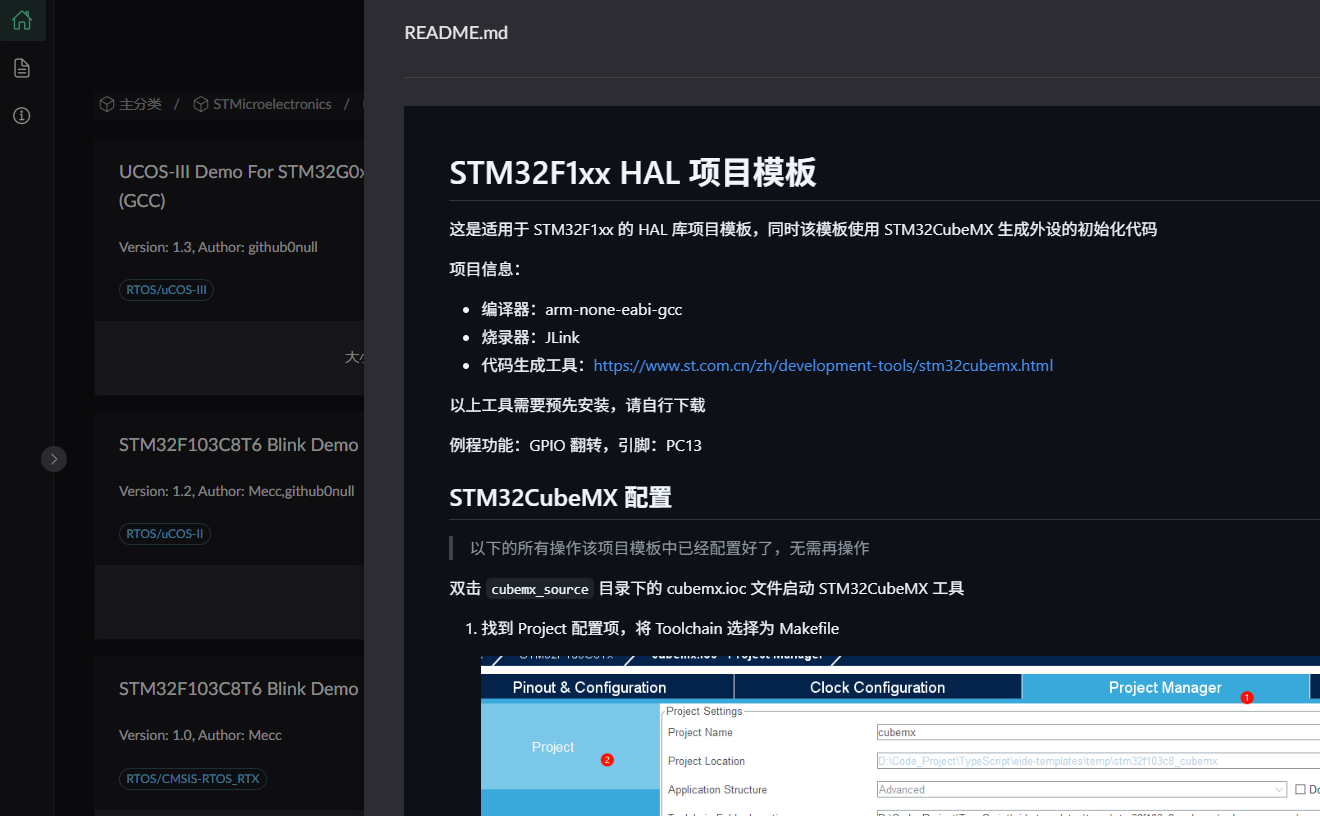Open the Application Structure Advanced dropdown
Image resolution: width=1320 pixels, height=816 pixels.
click(1081, 790)
